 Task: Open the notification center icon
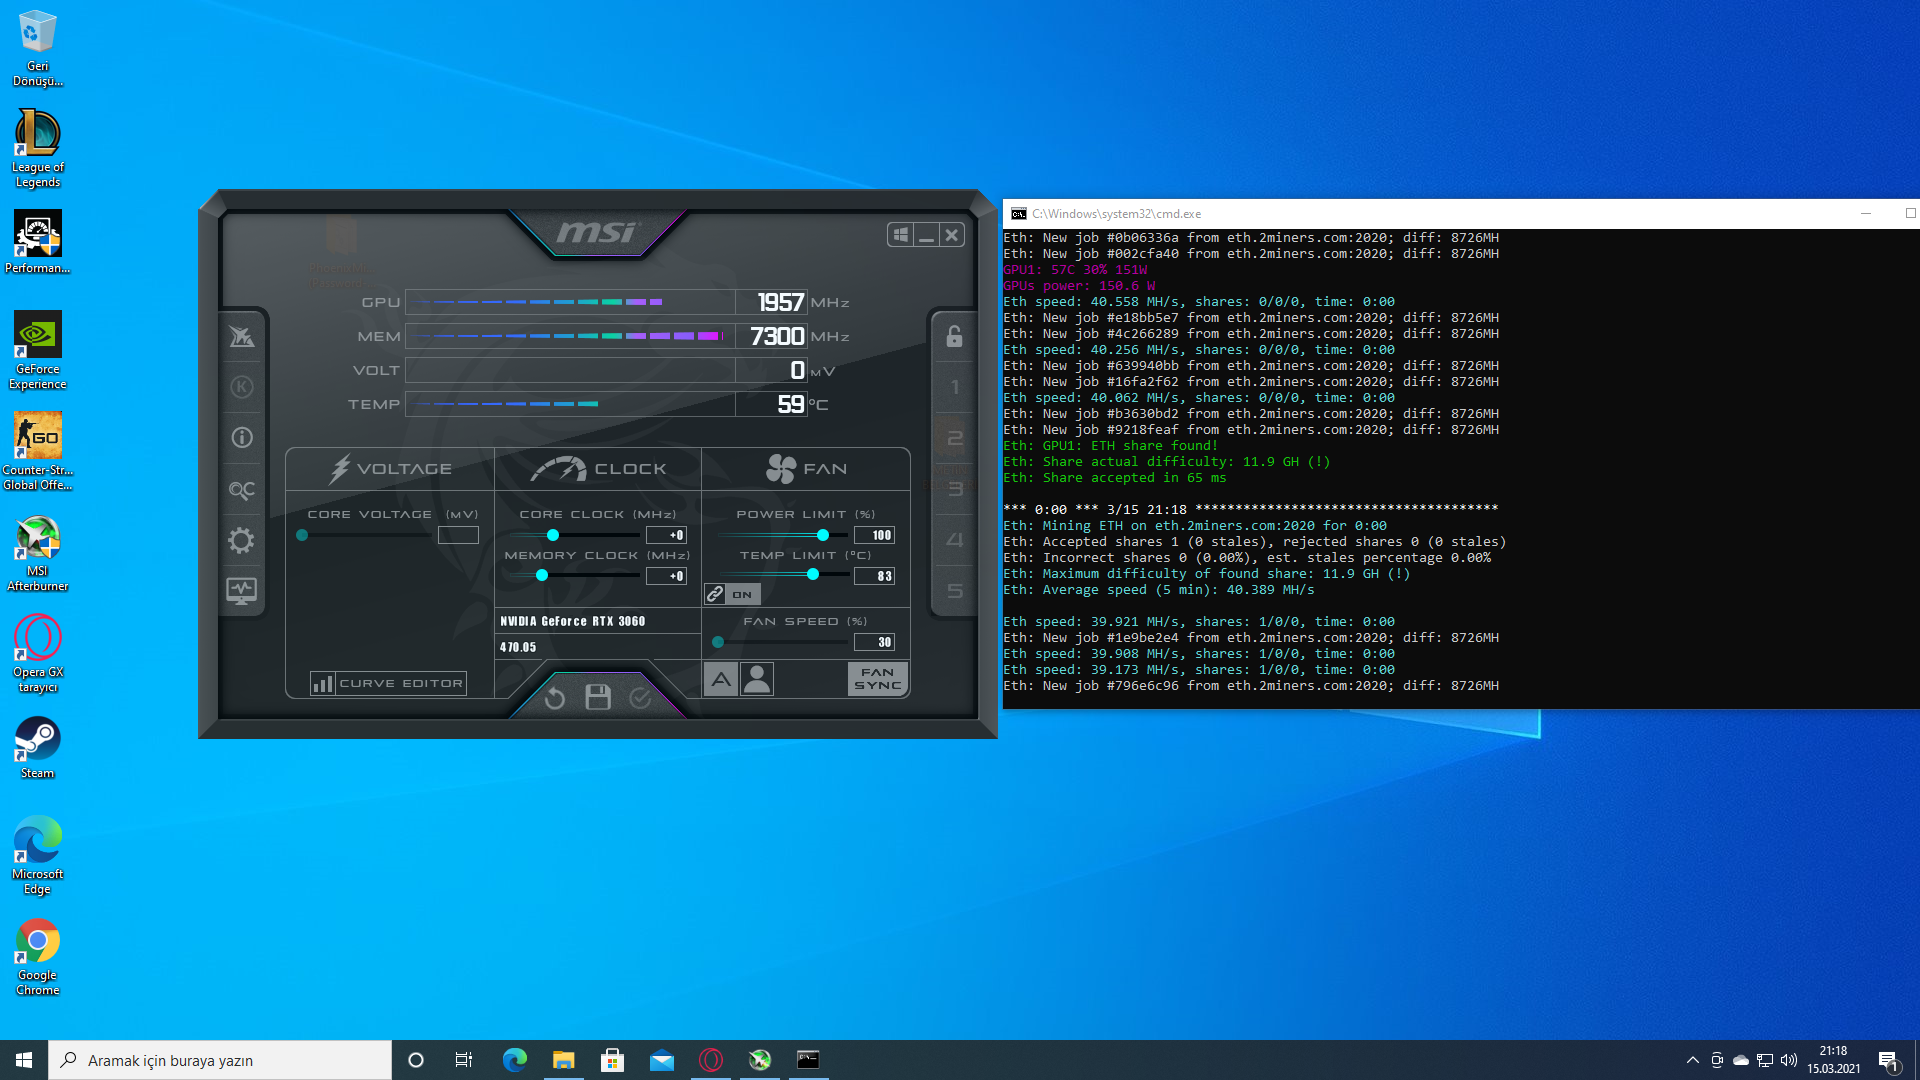pyautogui.click(x=1889, y=1061)
